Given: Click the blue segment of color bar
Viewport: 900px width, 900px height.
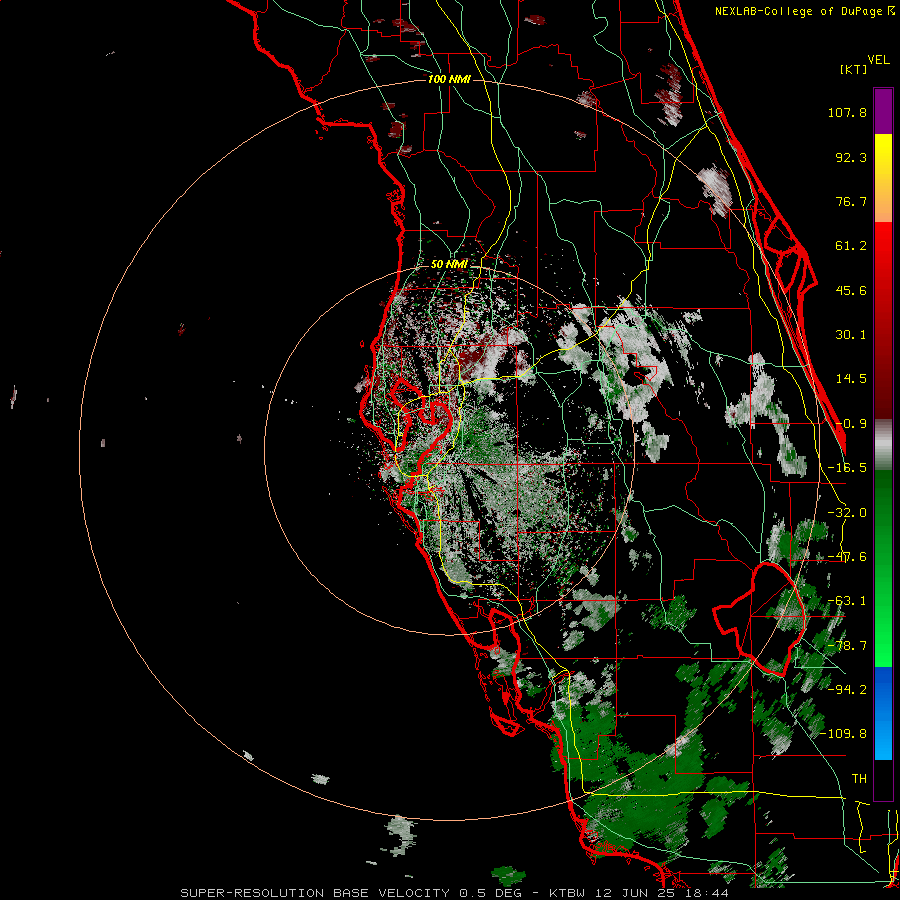Looking at the screenshot, I should pos(883,713).
